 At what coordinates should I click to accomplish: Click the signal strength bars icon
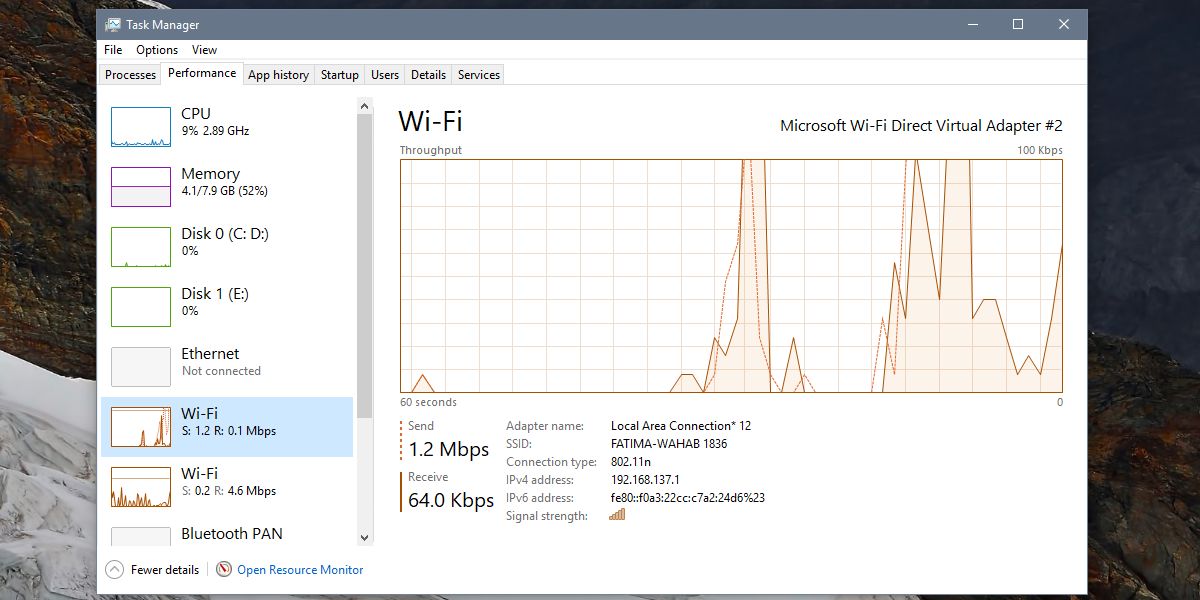coord(617,515)
